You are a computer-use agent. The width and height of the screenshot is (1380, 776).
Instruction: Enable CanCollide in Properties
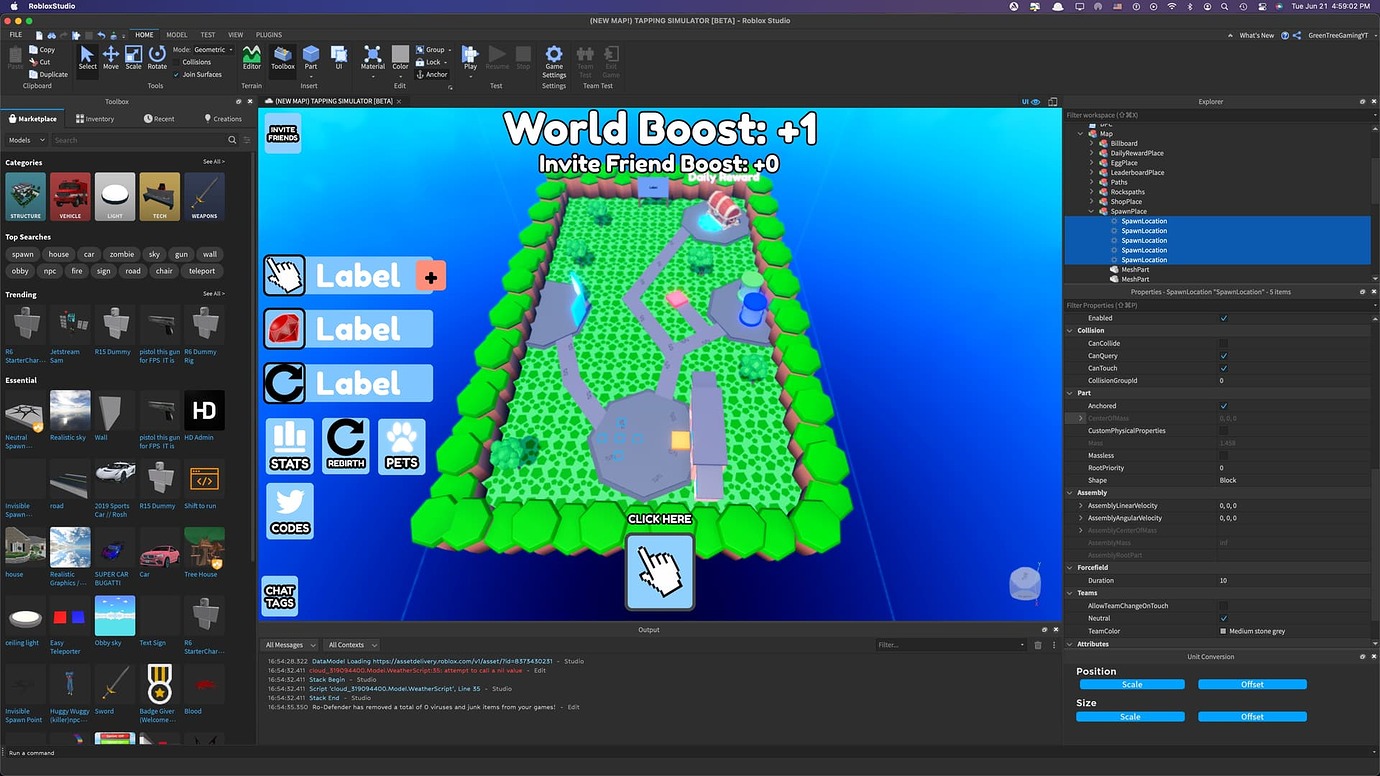[x=1223, y=343]
